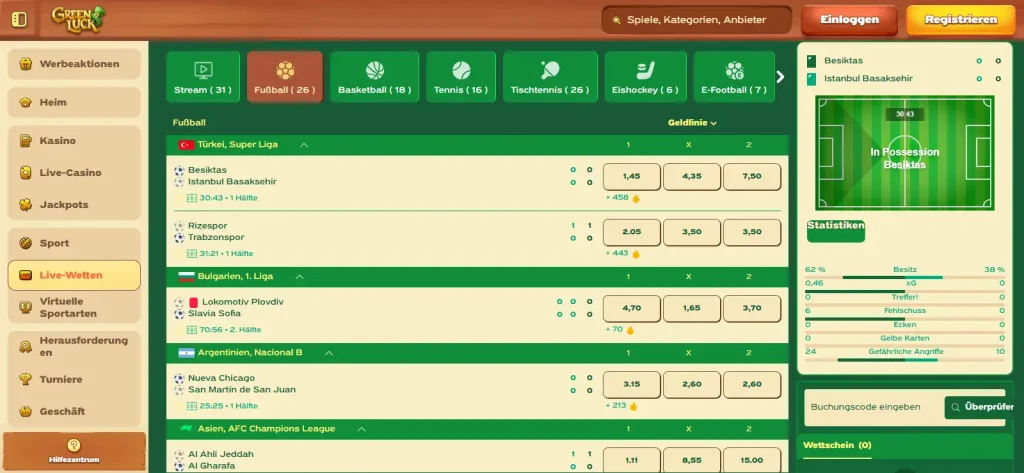Show +458 more markets for Besiktas
This screenshot has height=473, width=1024.
616,198
